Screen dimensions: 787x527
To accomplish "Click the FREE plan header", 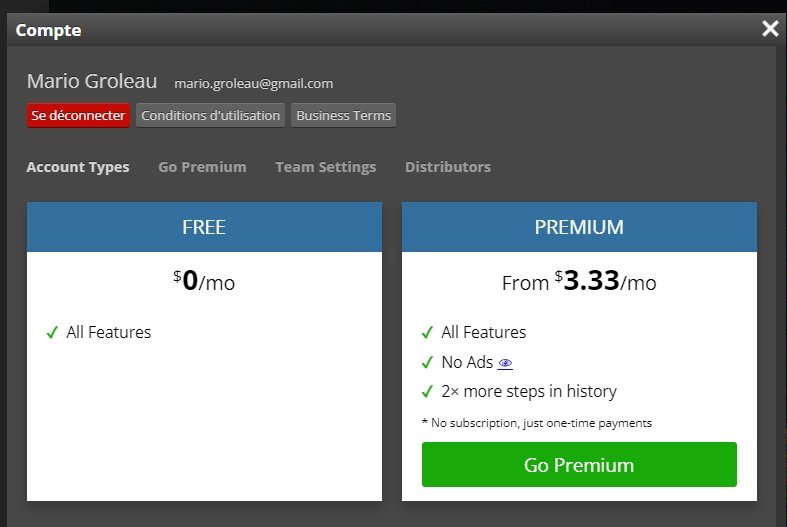I will tap(204, 227).
